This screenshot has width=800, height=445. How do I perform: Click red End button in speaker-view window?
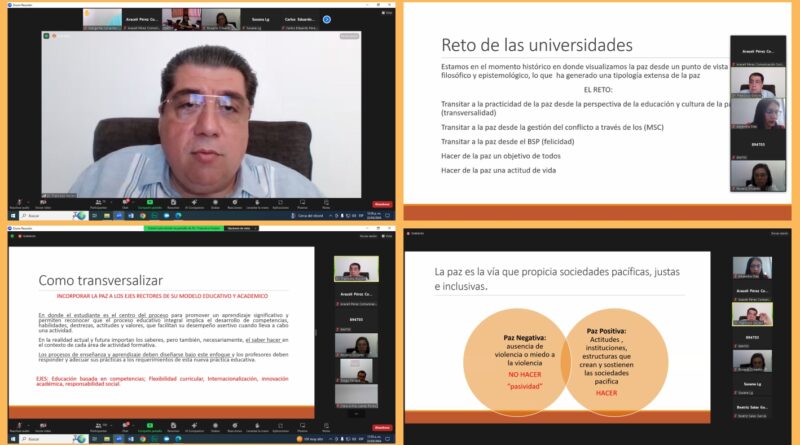pyautogui.click(x=382, y=203)
